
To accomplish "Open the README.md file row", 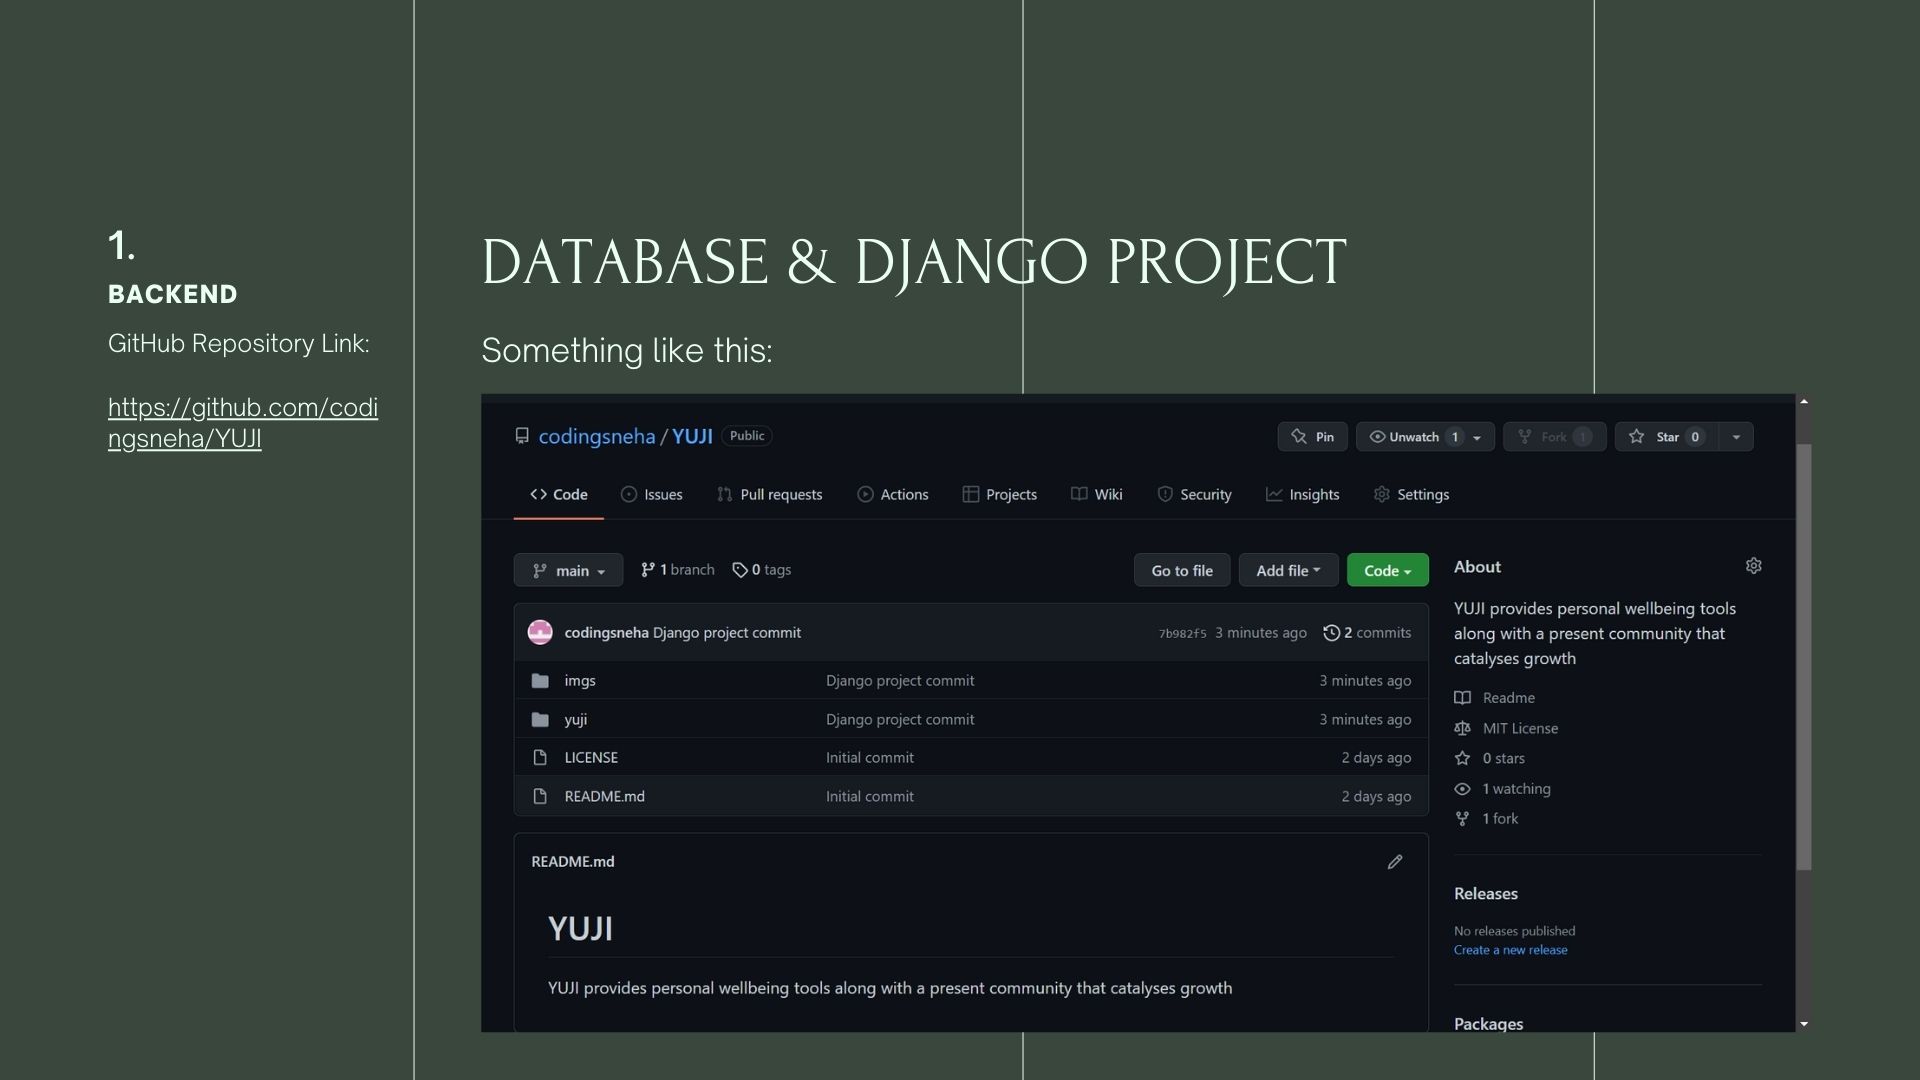I will coord(971,797).
